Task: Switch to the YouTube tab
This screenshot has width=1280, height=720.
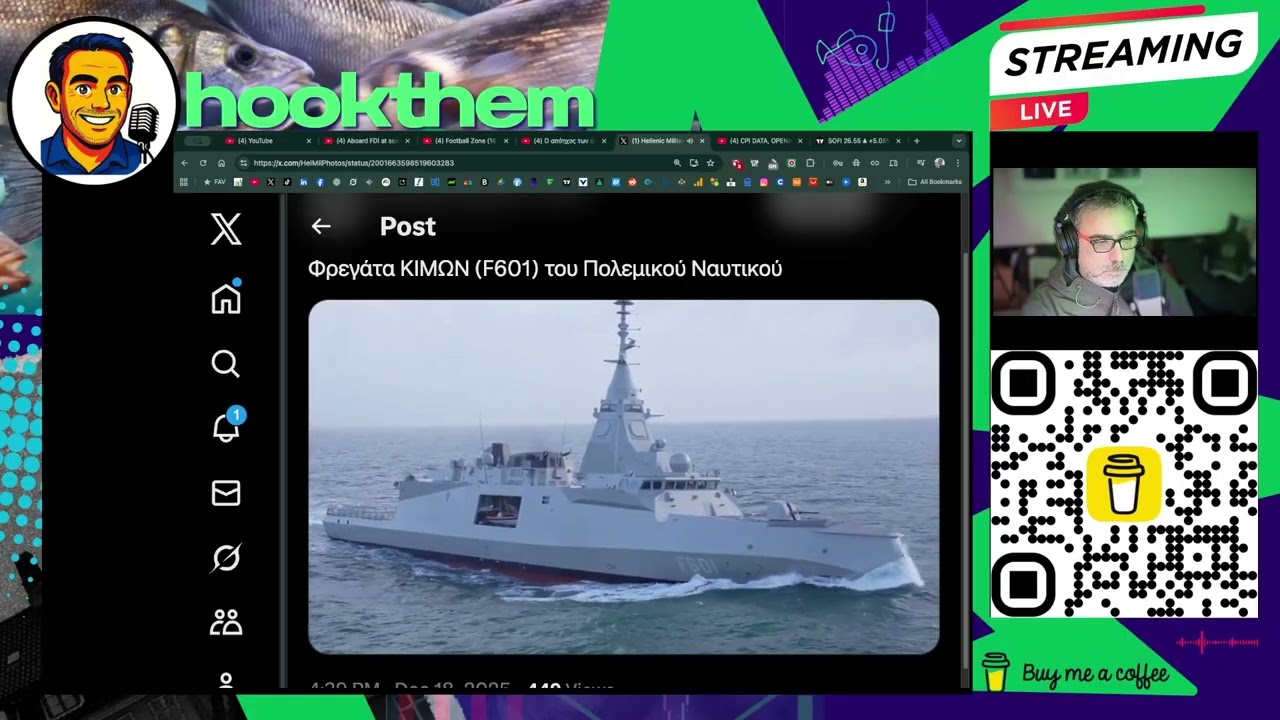Action: [269, 141]
